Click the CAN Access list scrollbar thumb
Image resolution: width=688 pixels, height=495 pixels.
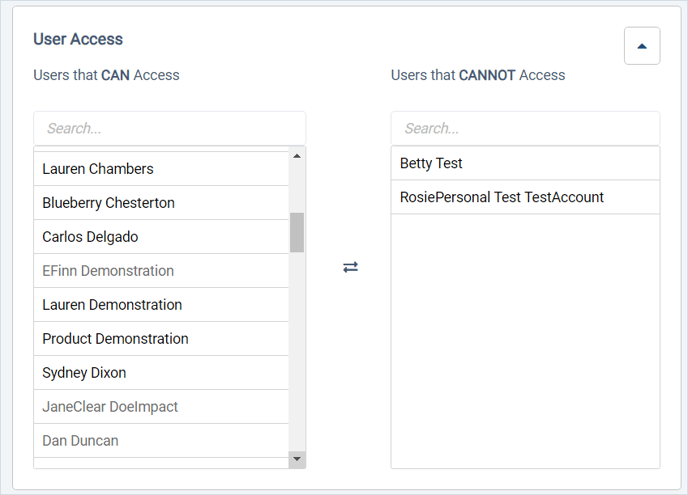[297, 233]
